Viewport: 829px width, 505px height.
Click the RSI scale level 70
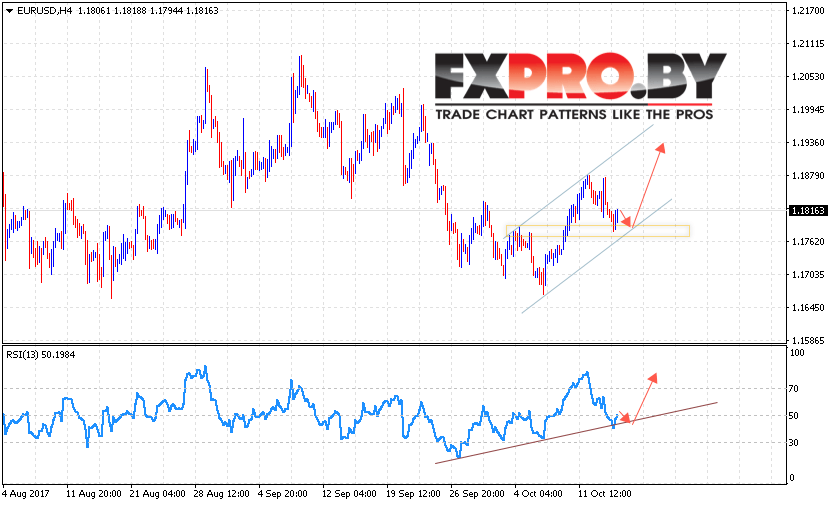[794, 389]
